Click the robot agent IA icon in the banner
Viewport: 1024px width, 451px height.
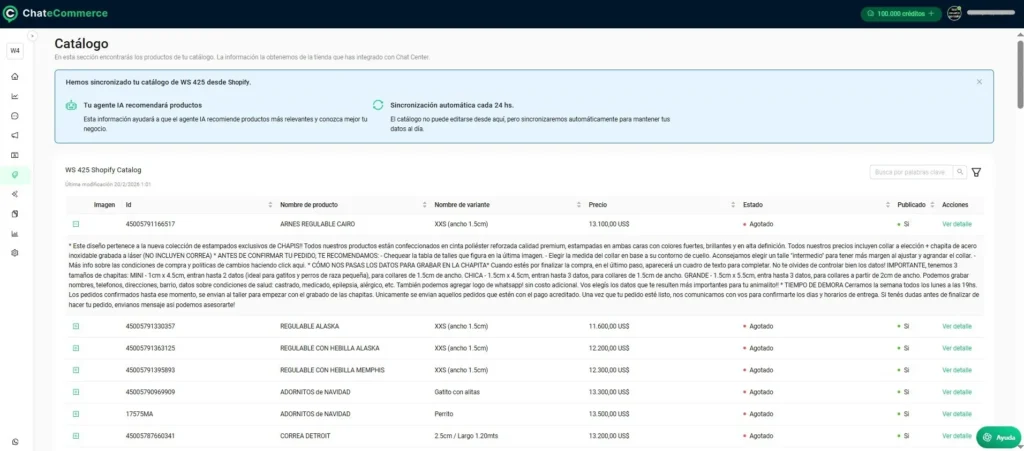pos(71,104)
